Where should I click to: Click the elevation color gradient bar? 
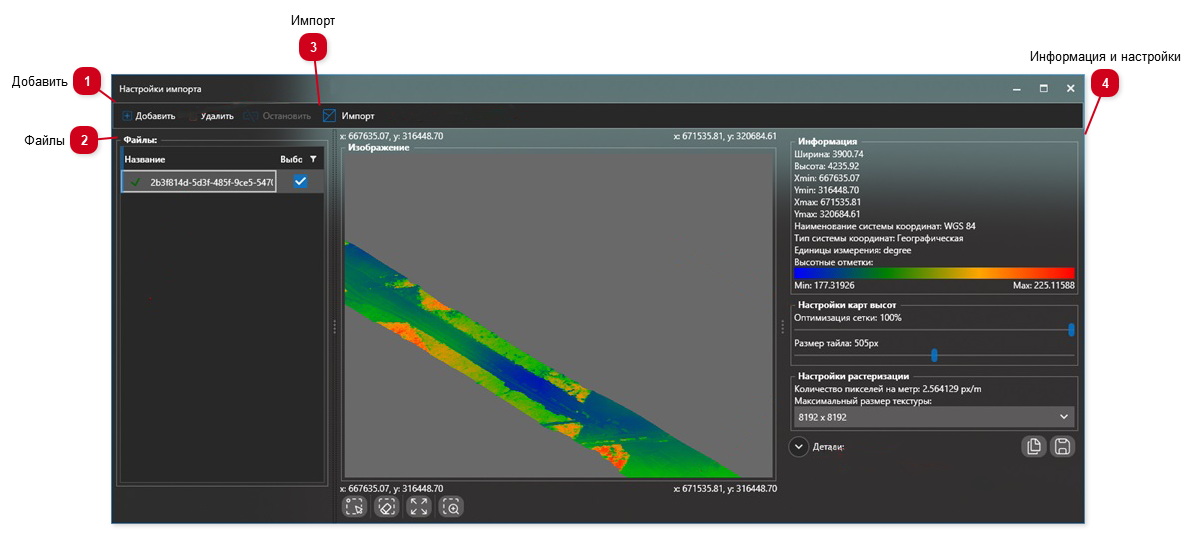[x=934, y=273]
